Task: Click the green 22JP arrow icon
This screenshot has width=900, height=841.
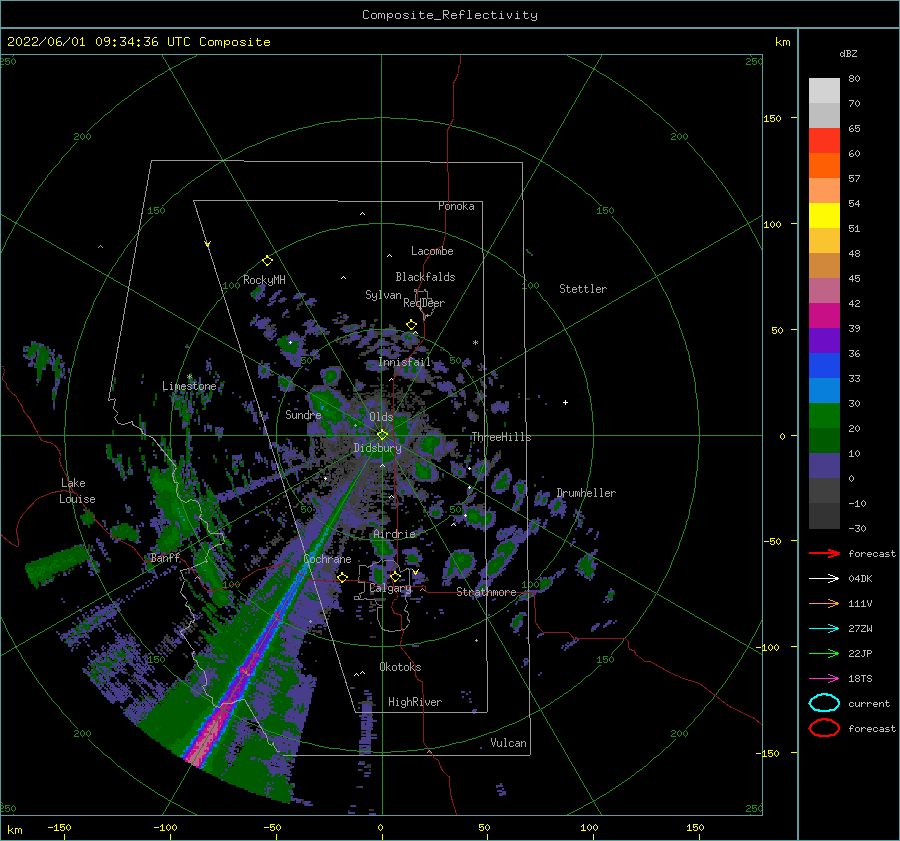Action: 824,653
